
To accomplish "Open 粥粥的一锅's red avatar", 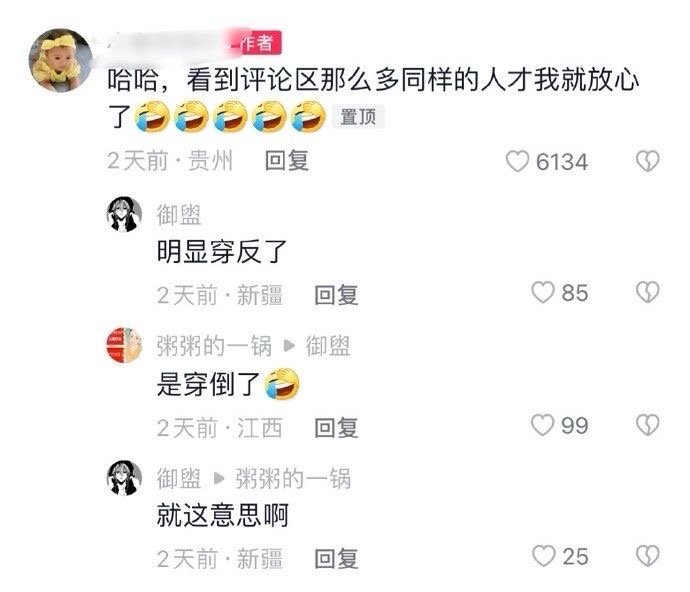I will (125, 345).
